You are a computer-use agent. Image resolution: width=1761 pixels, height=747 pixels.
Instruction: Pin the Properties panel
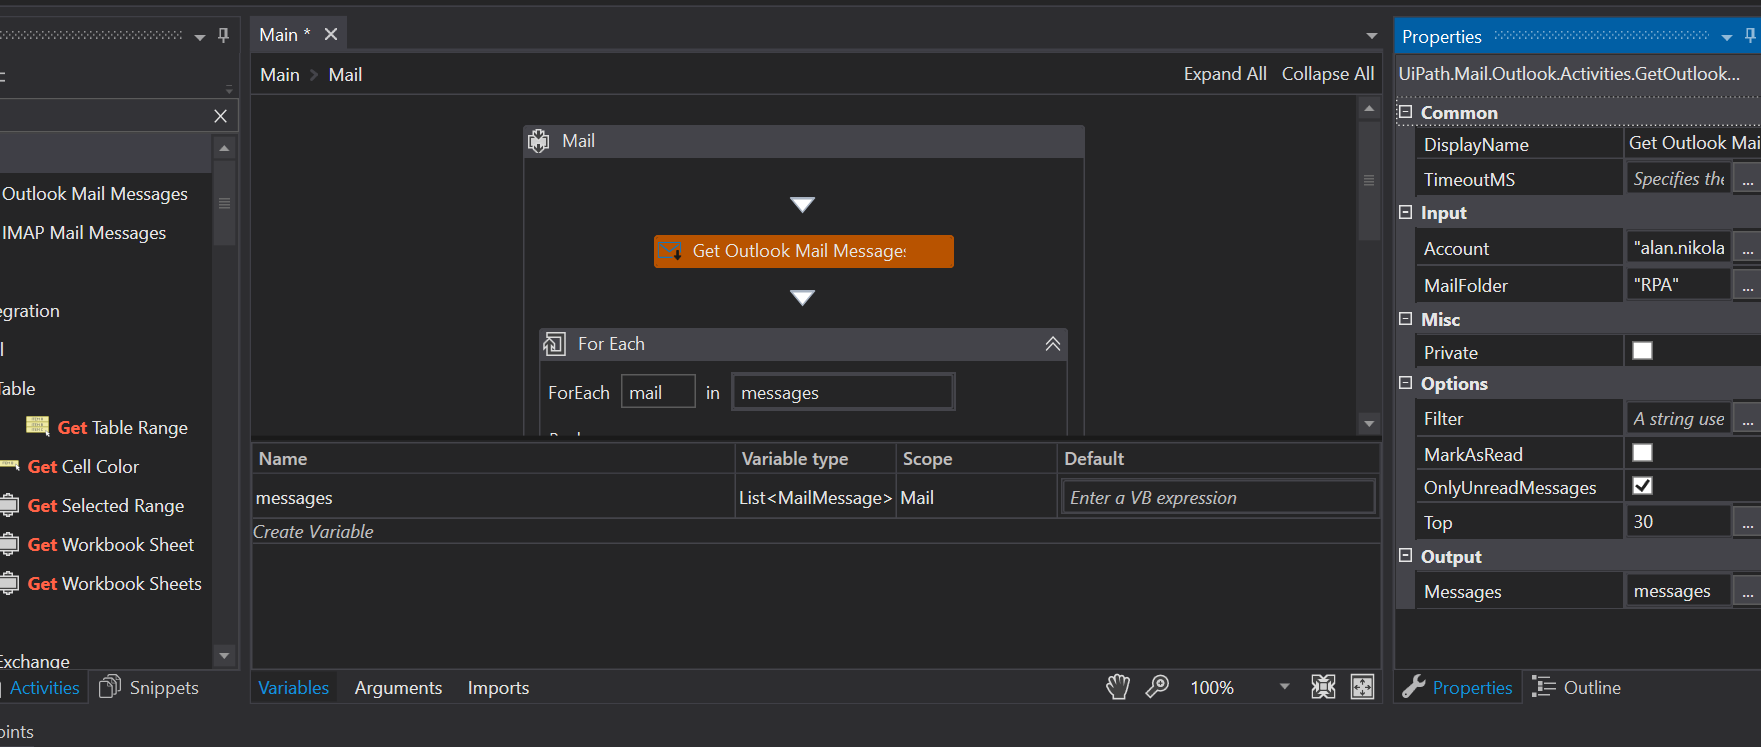point(1750,36)
